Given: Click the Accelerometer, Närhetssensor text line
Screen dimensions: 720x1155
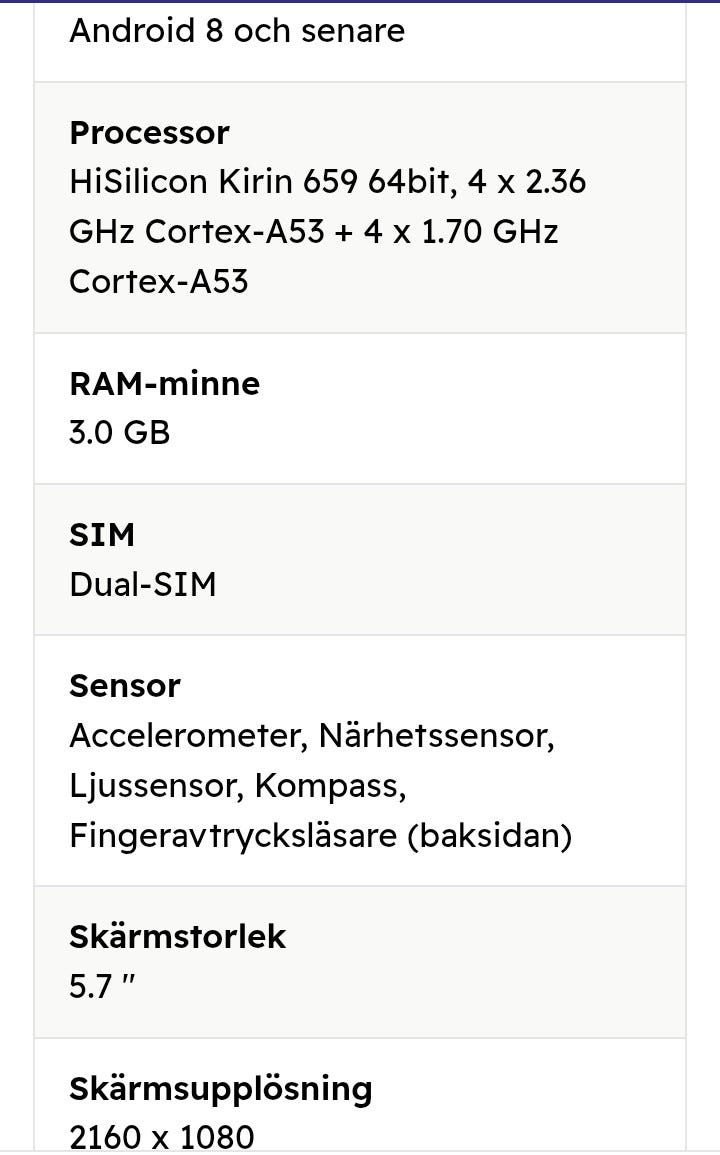Looking at the screenshot, I should point(311,736).
